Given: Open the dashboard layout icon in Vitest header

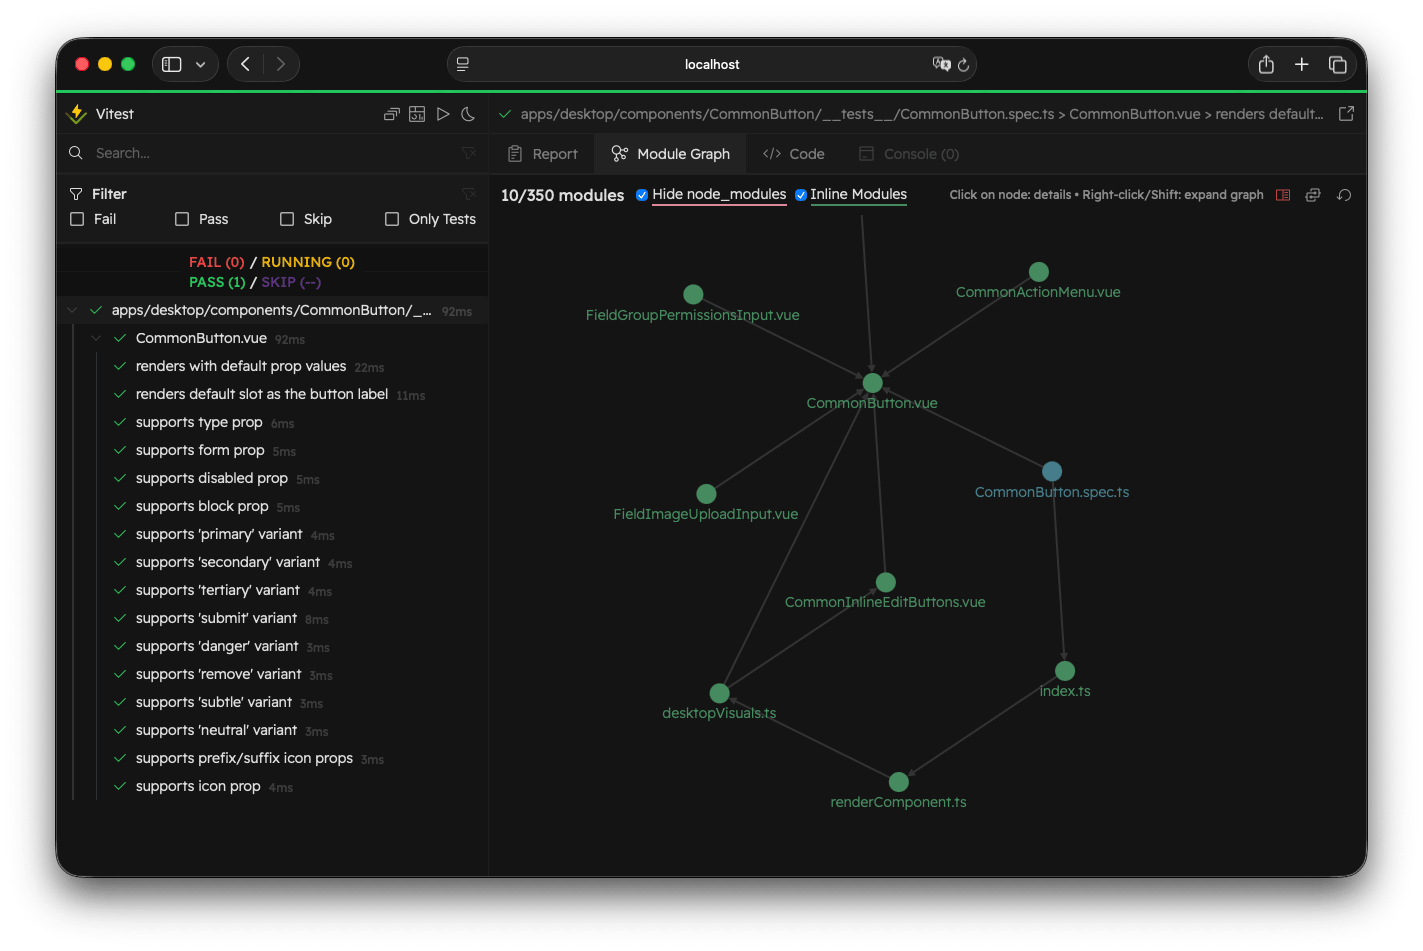Looking at the screenshot, I should (x=417, y=113).
